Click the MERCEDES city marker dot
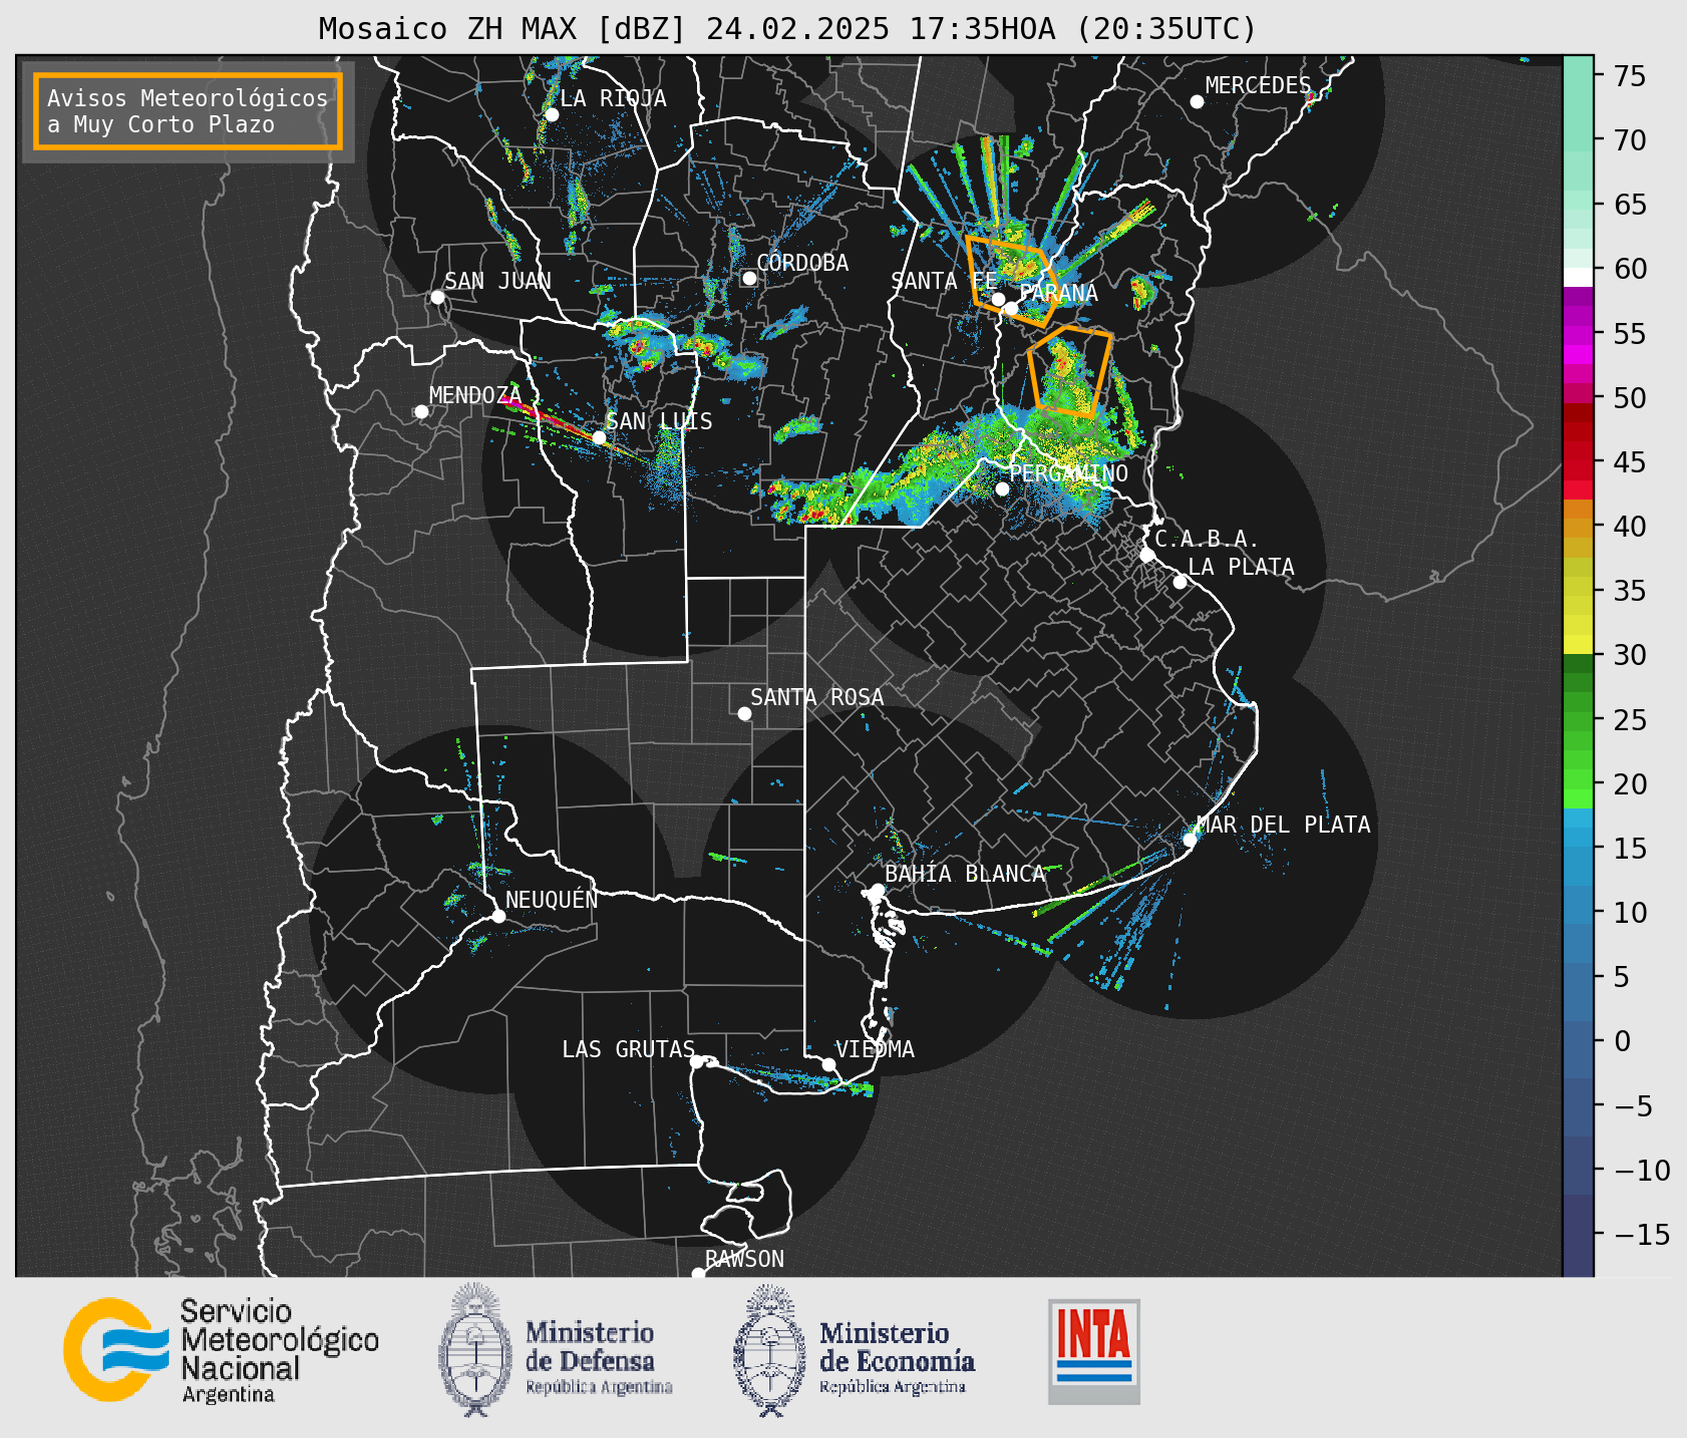This screenshot has height=1438, width=1687. [x=1197, y=102]
